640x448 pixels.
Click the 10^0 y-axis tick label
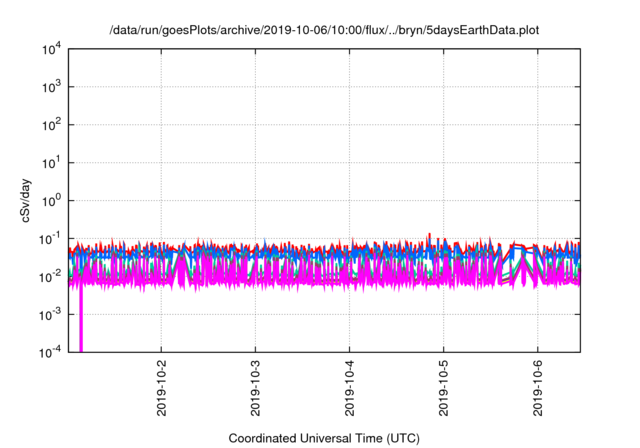(x=51, y=201)
